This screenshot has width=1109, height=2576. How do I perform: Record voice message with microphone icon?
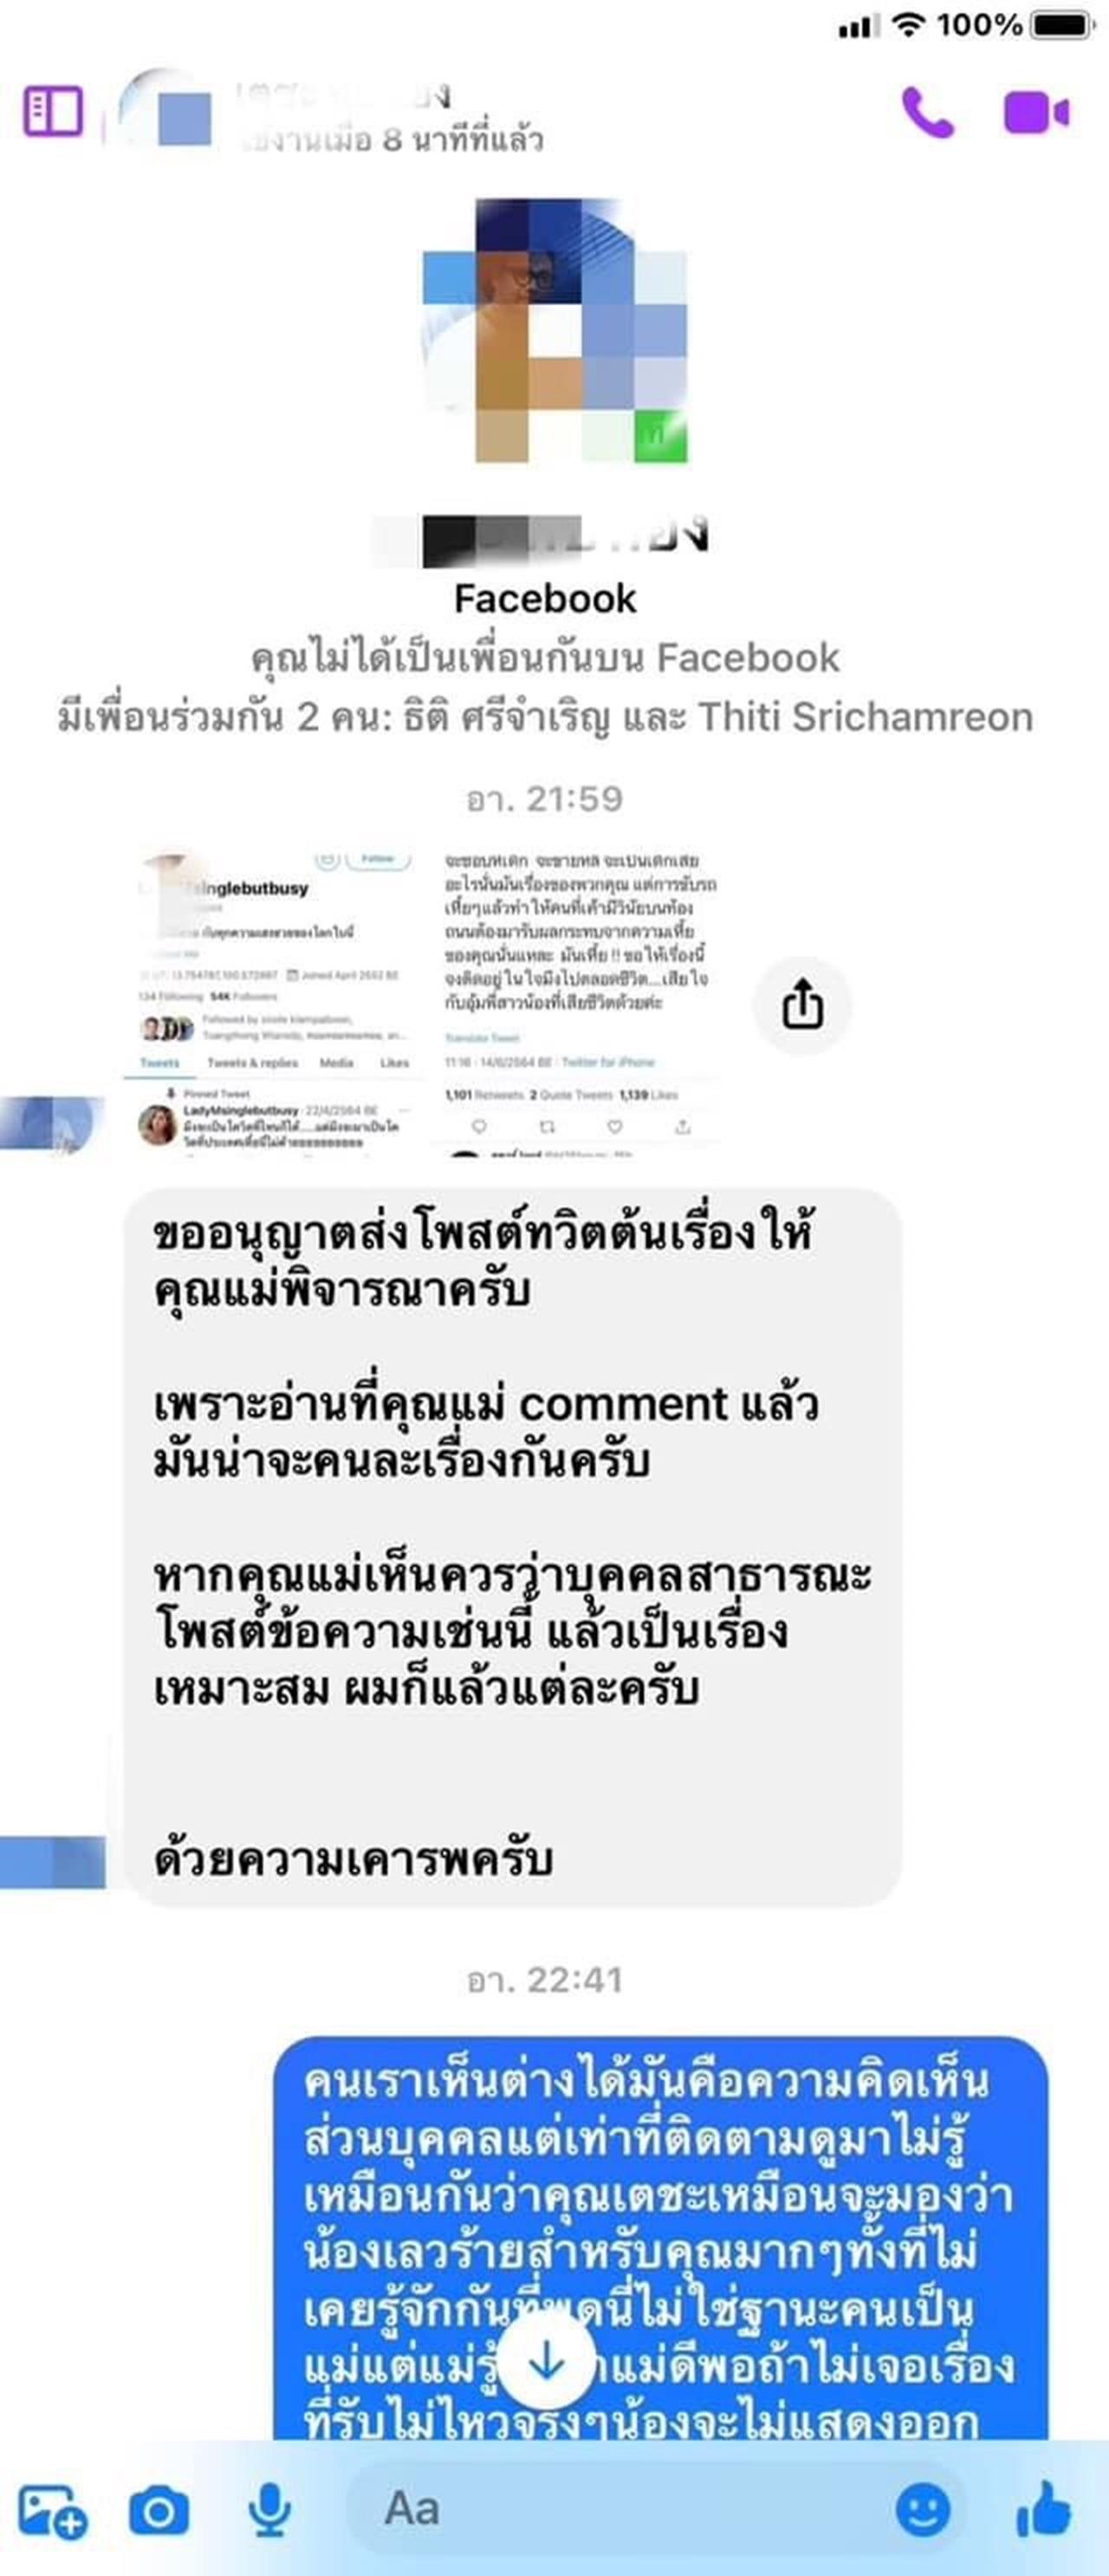tap(269, 2511)
